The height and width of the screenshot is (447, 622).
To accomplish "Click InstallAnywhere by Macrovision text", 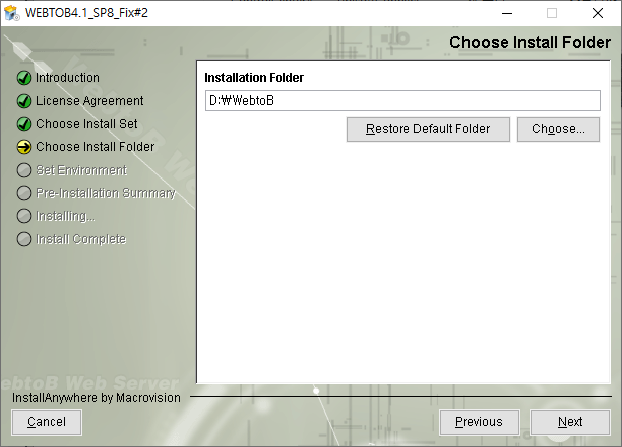I will point(96,398).
